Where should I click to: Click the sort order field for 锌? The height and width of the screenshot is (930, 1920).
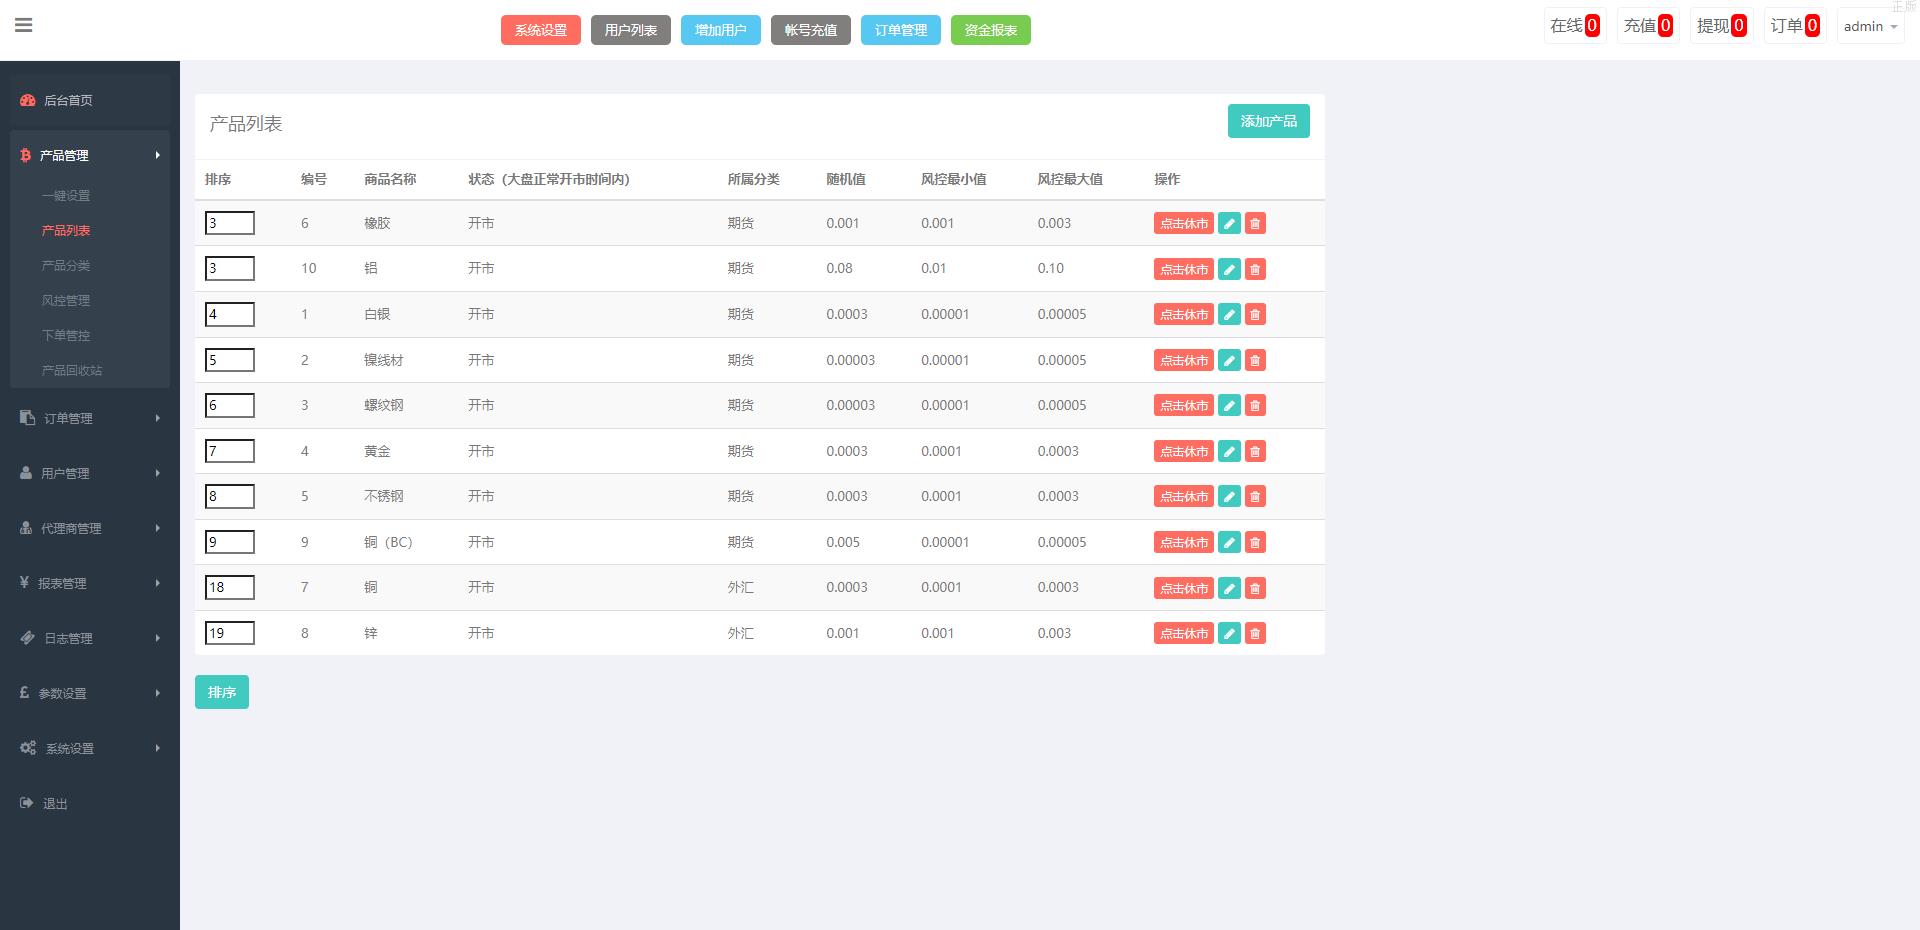click(230, 633)
